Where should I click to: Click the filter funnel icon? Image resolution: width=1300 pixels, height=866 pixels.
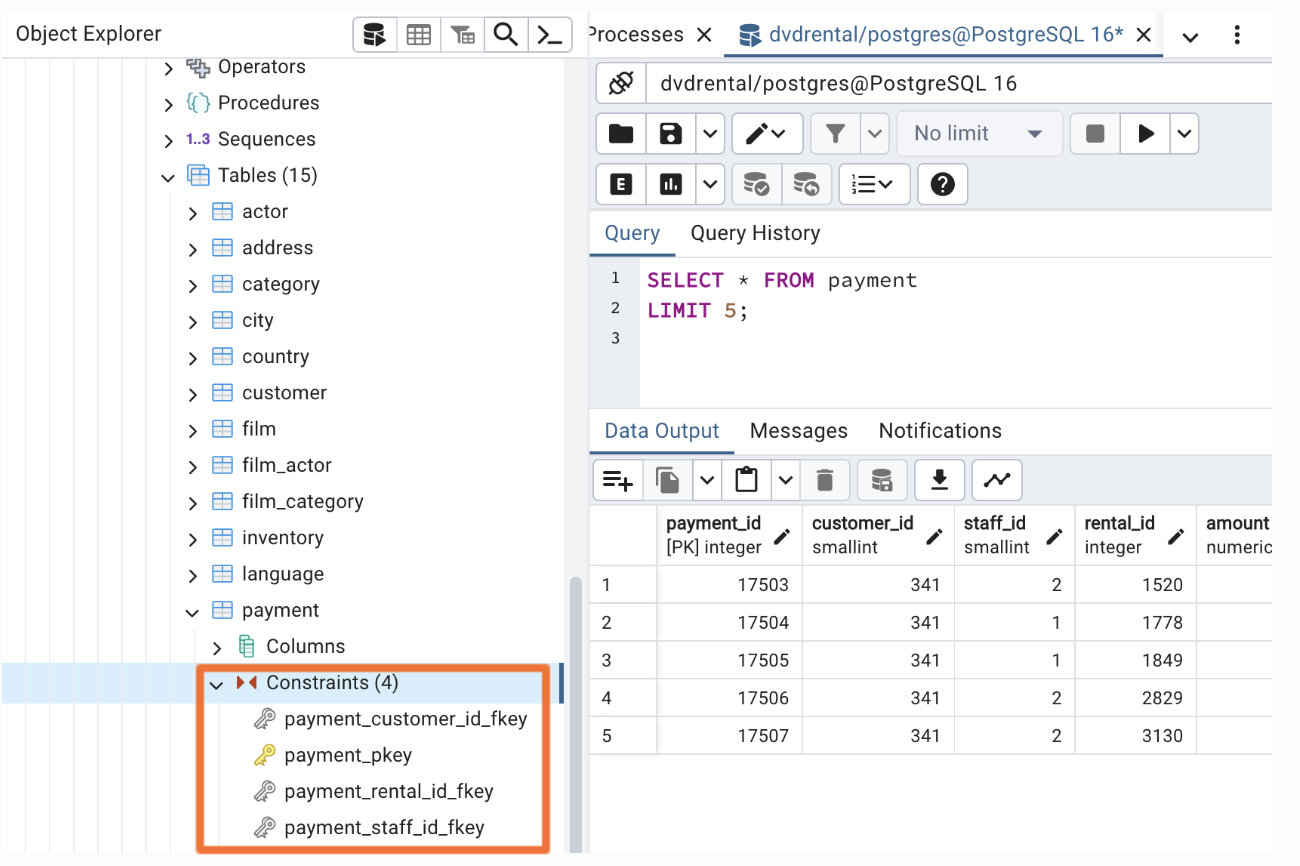coord(835,134)
